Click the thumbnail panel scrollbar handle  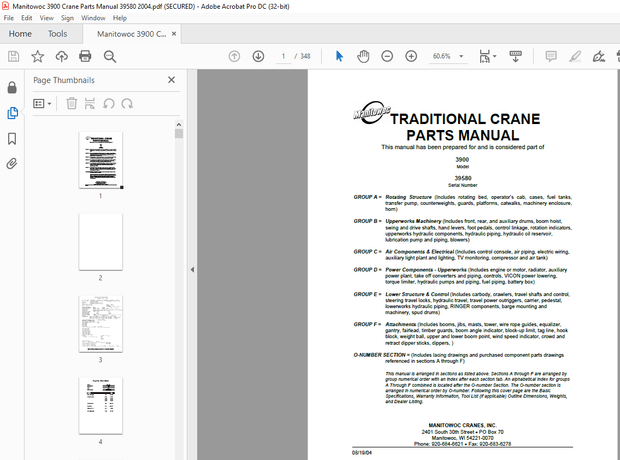tap(179, 134)
